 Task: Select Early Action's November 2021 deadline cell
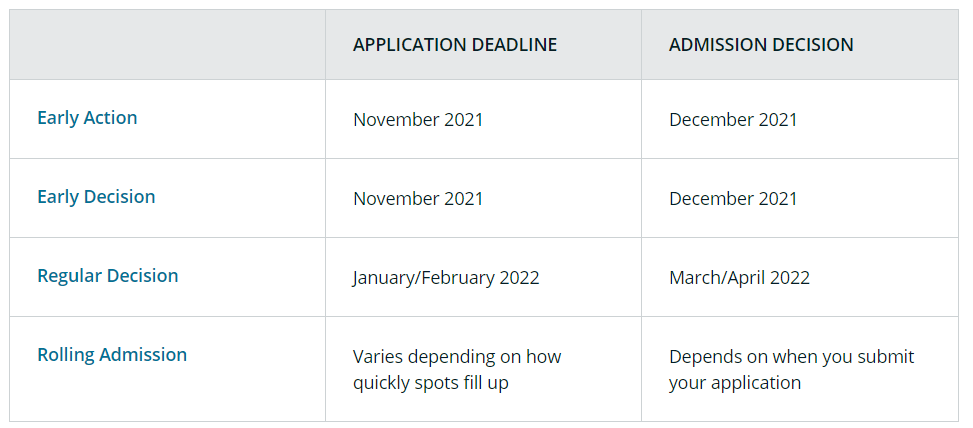(418, 120)
